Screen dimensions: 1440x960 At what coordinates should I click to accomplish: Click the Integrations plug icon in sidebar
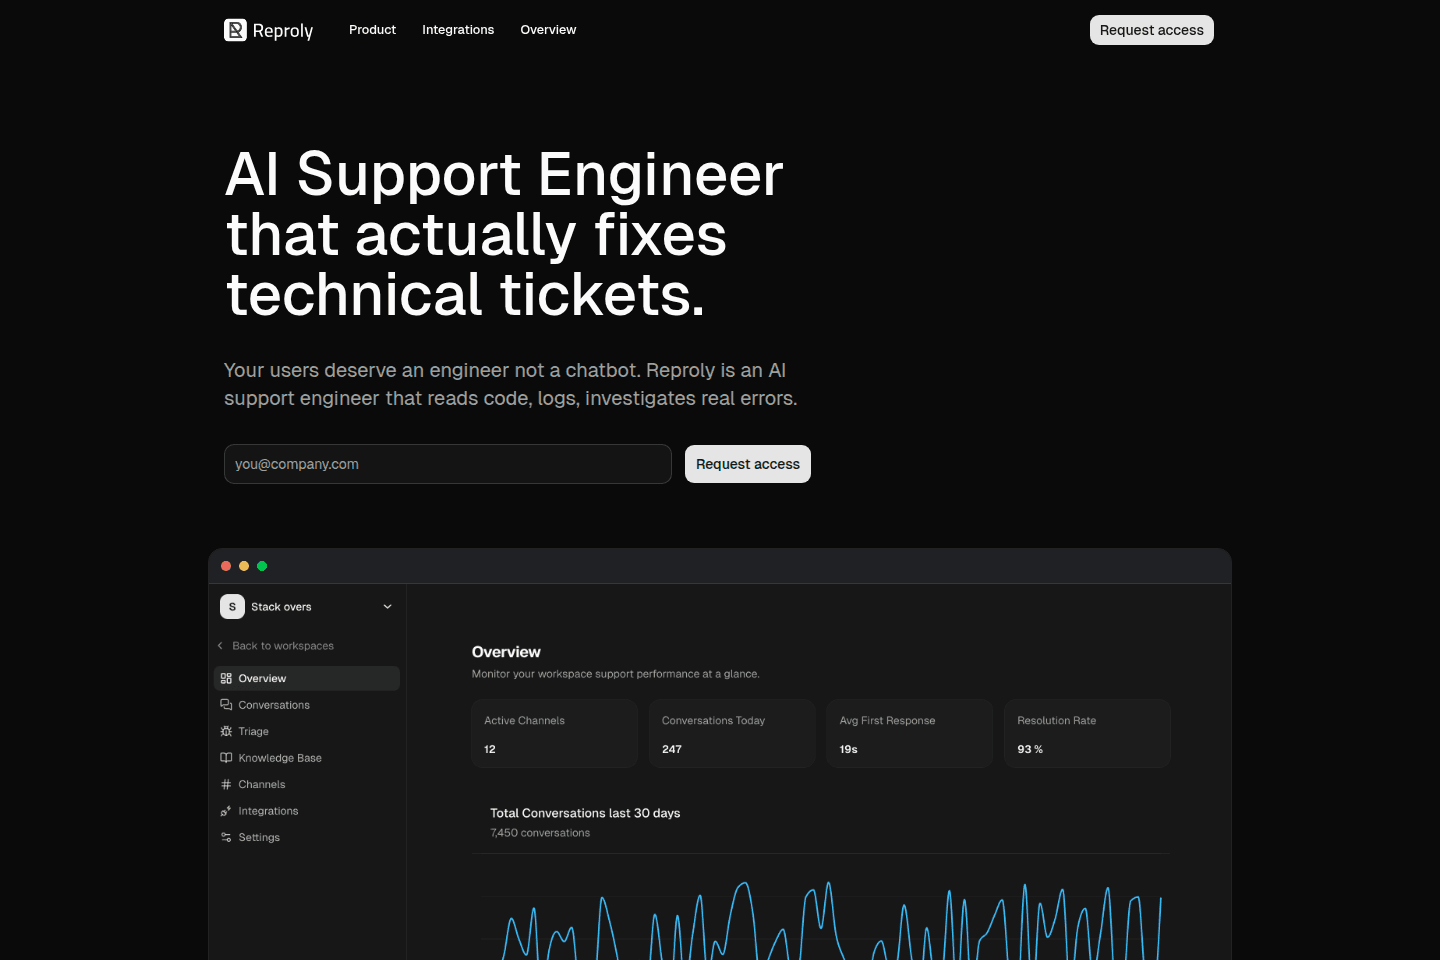(226, 811)
